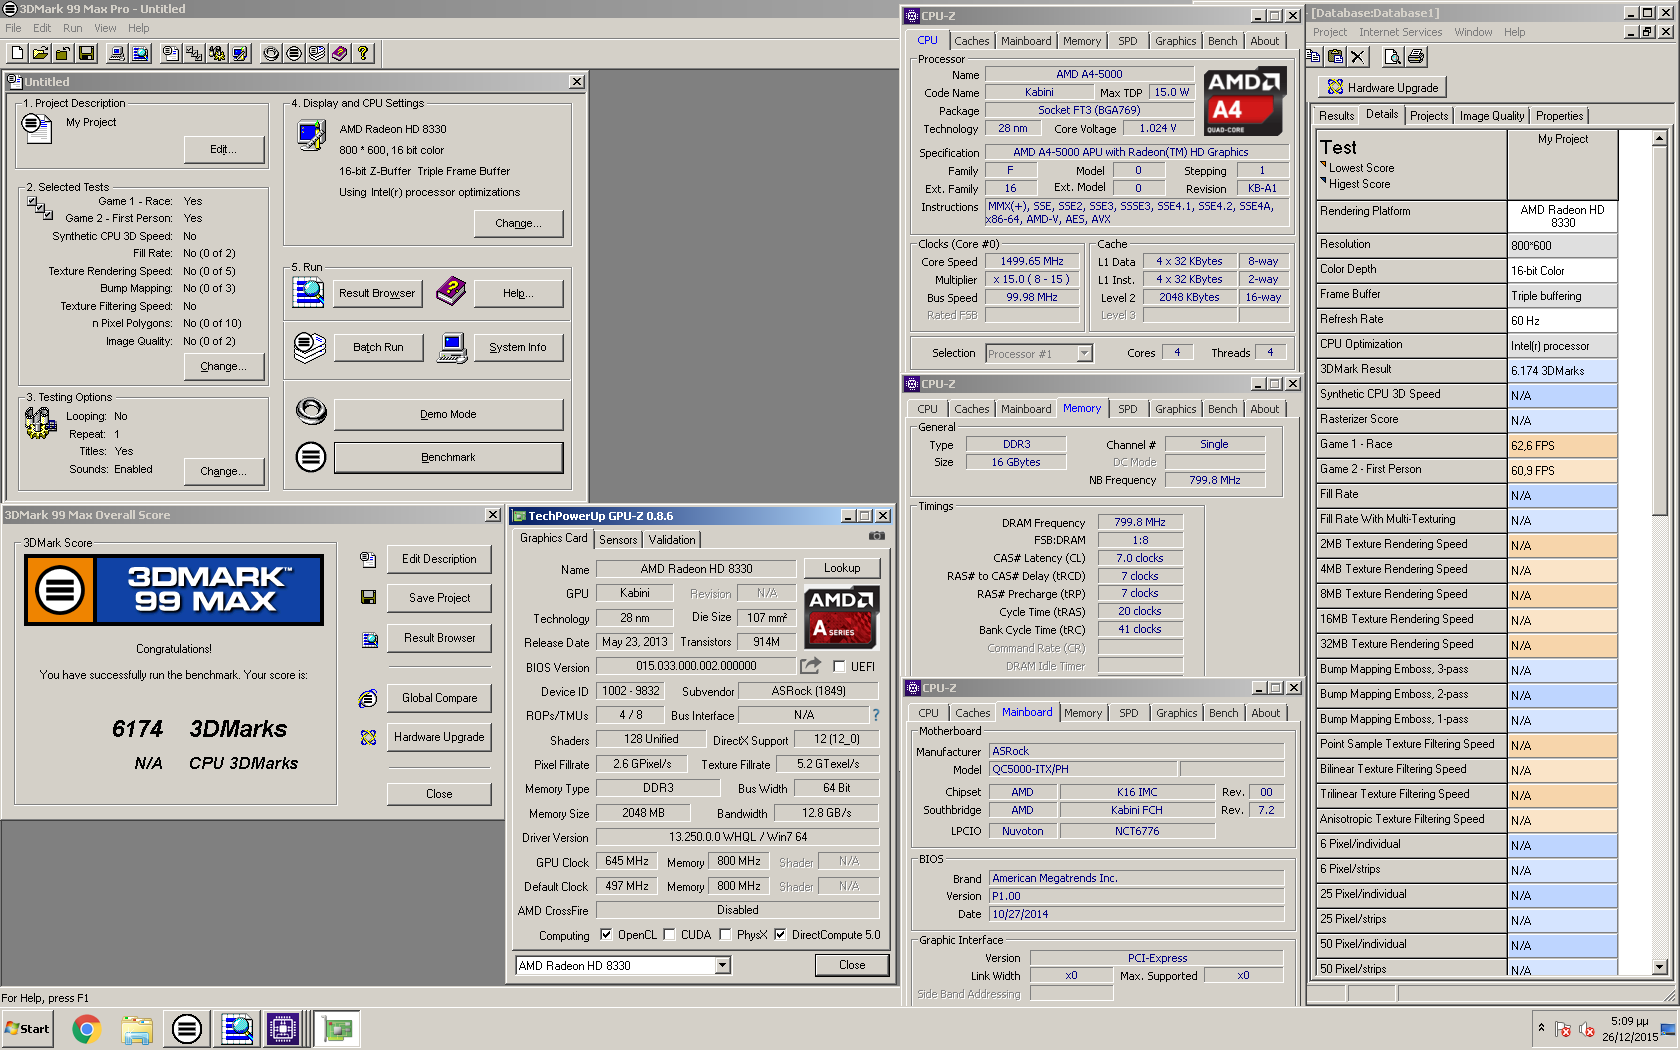The width and height of the screenshot is (1680, 1050).
Task: Switch to the Validation tab in GPU-Z
Action: pos(672,540)
